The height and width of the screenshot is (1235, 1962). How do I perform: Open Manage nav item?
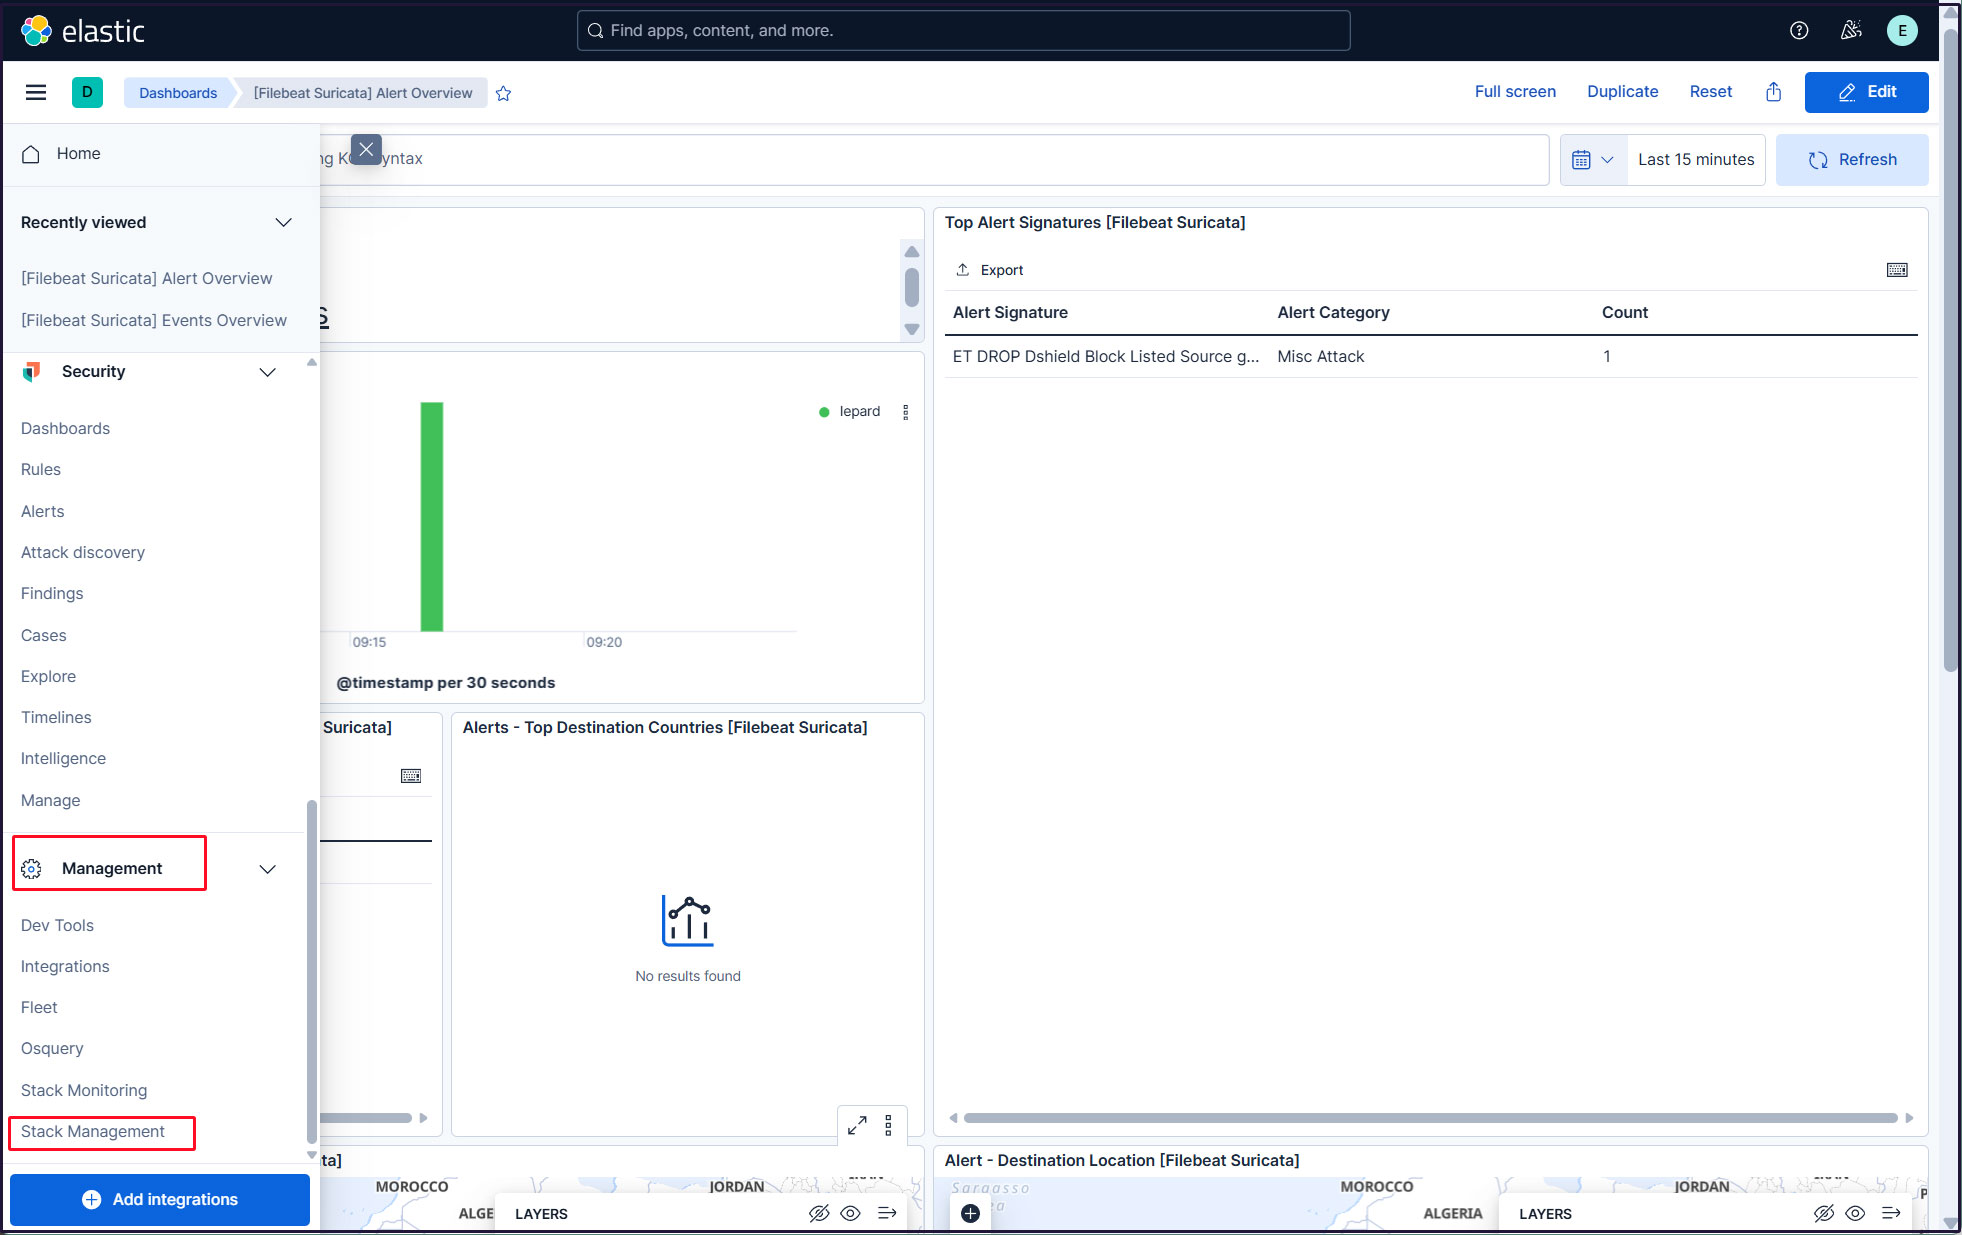51,800
